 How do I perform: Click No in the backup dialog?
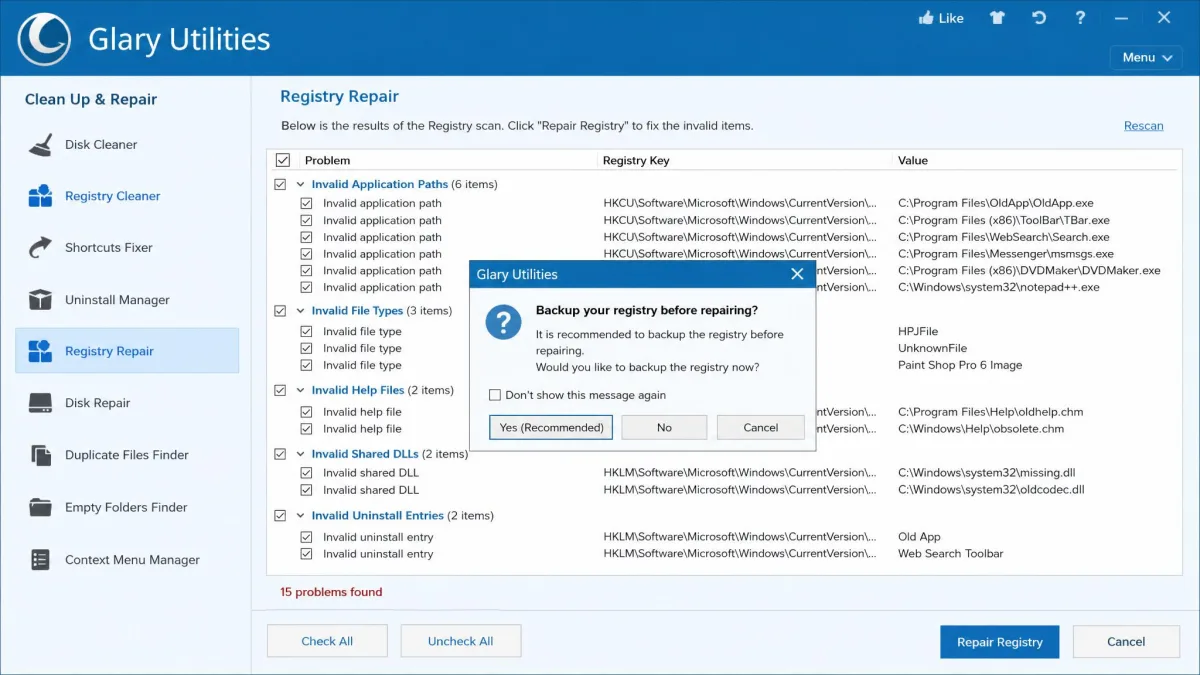point(664,427)
